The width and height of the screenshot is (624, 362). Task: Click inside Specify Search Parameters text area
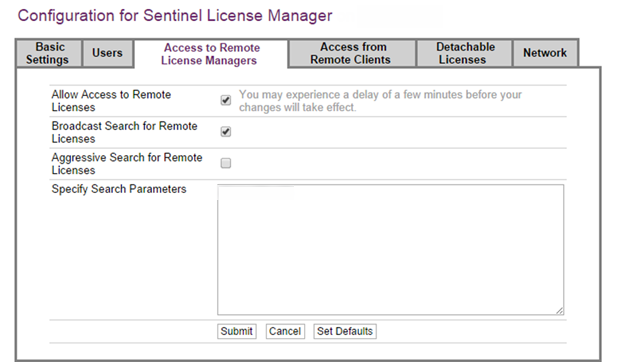tap(390, 249)
